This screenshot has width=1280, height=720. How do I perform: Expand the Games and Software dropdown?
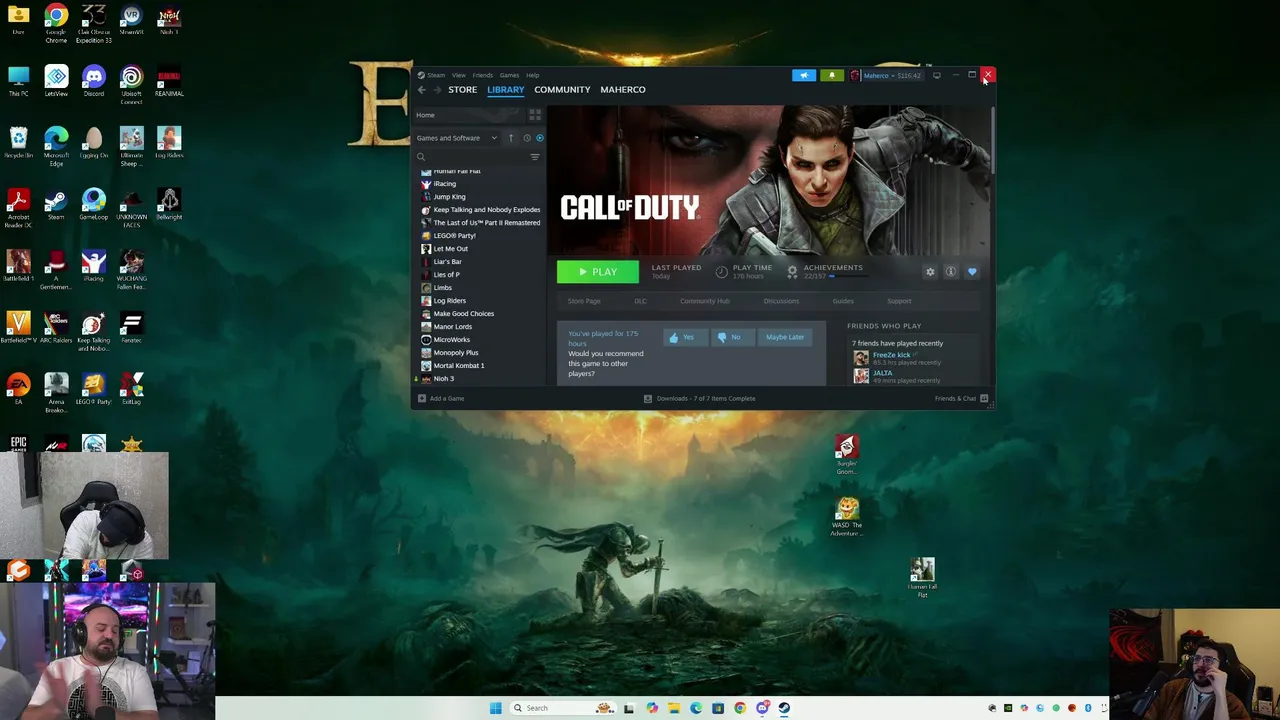point(457,138)
